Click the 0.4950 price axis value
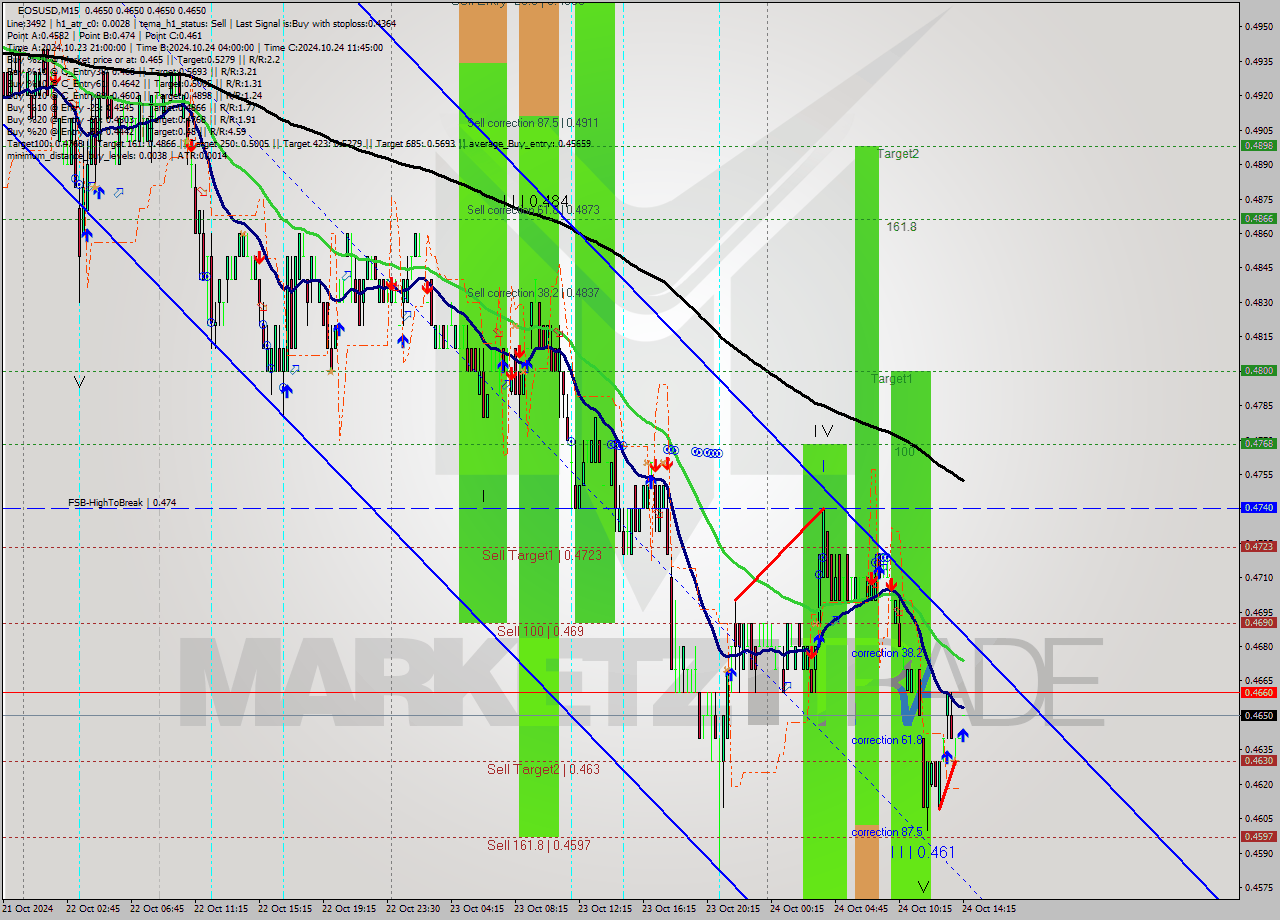1280x920 pixels. [1258, 27]
